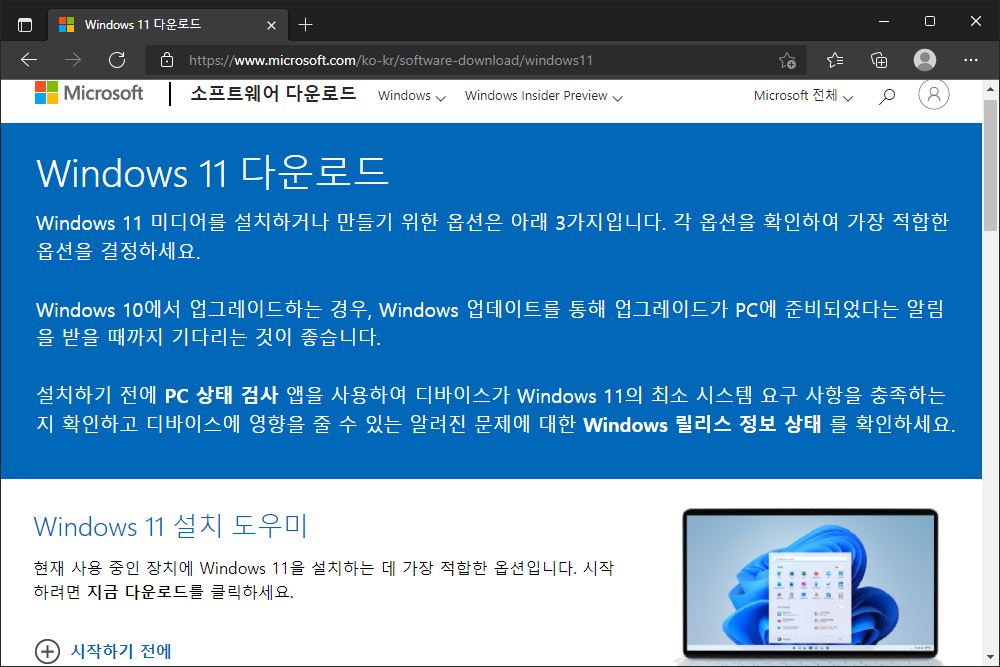Open browser profile avatar
Viewport: 1000px width, 667px height.
coord(925,60)
